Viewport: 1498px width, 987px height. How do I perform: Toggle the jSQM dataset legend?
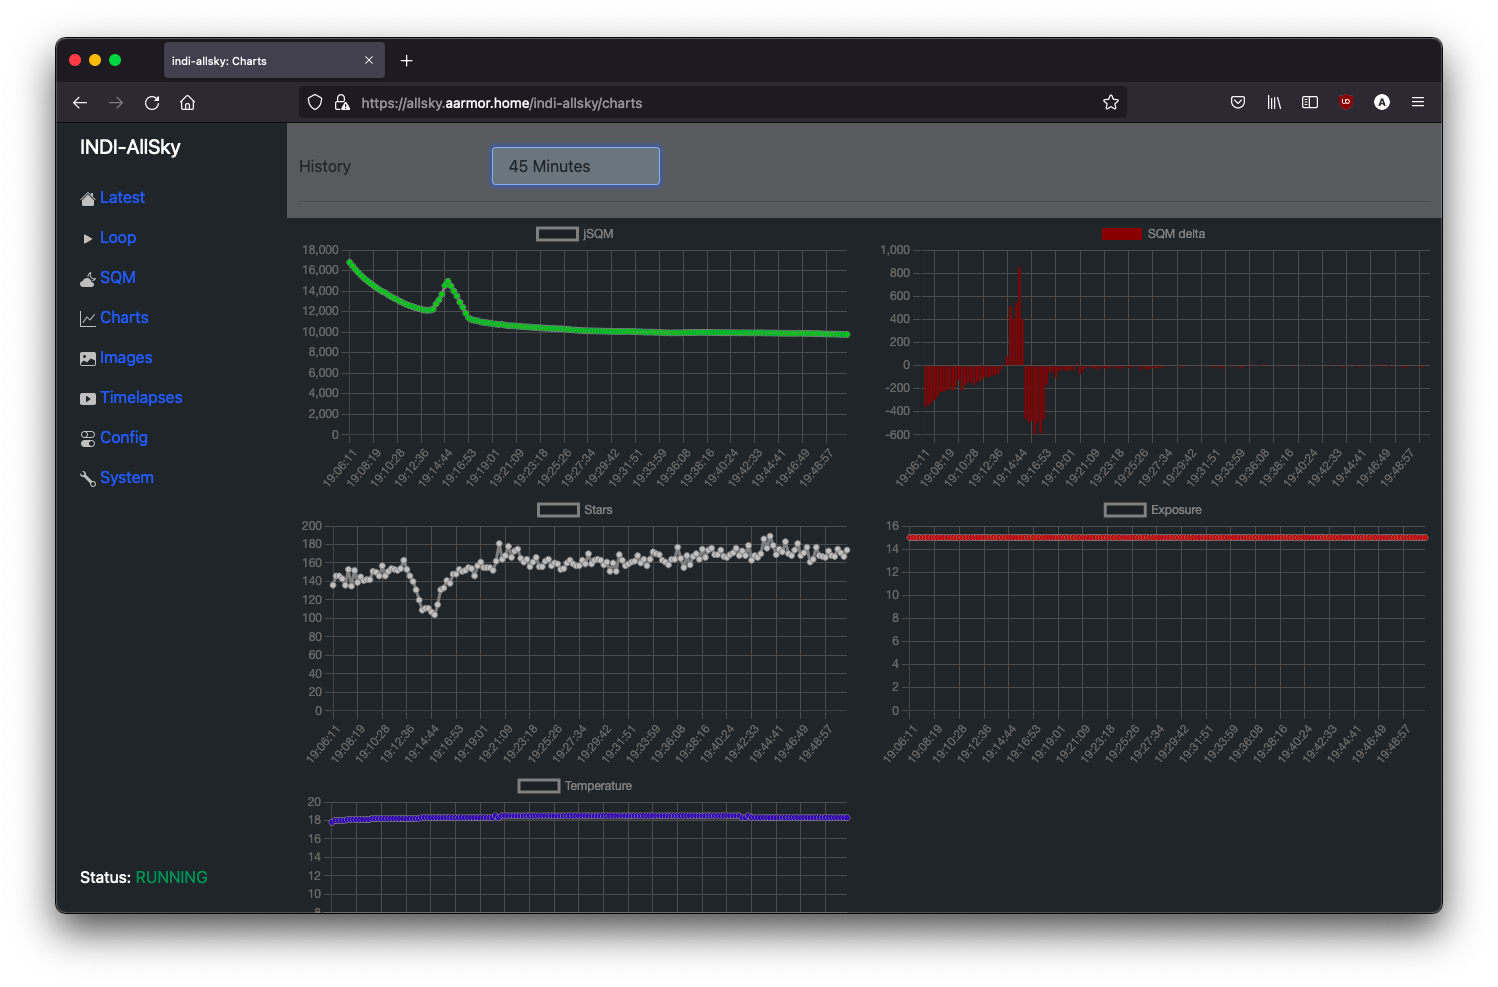575,234
